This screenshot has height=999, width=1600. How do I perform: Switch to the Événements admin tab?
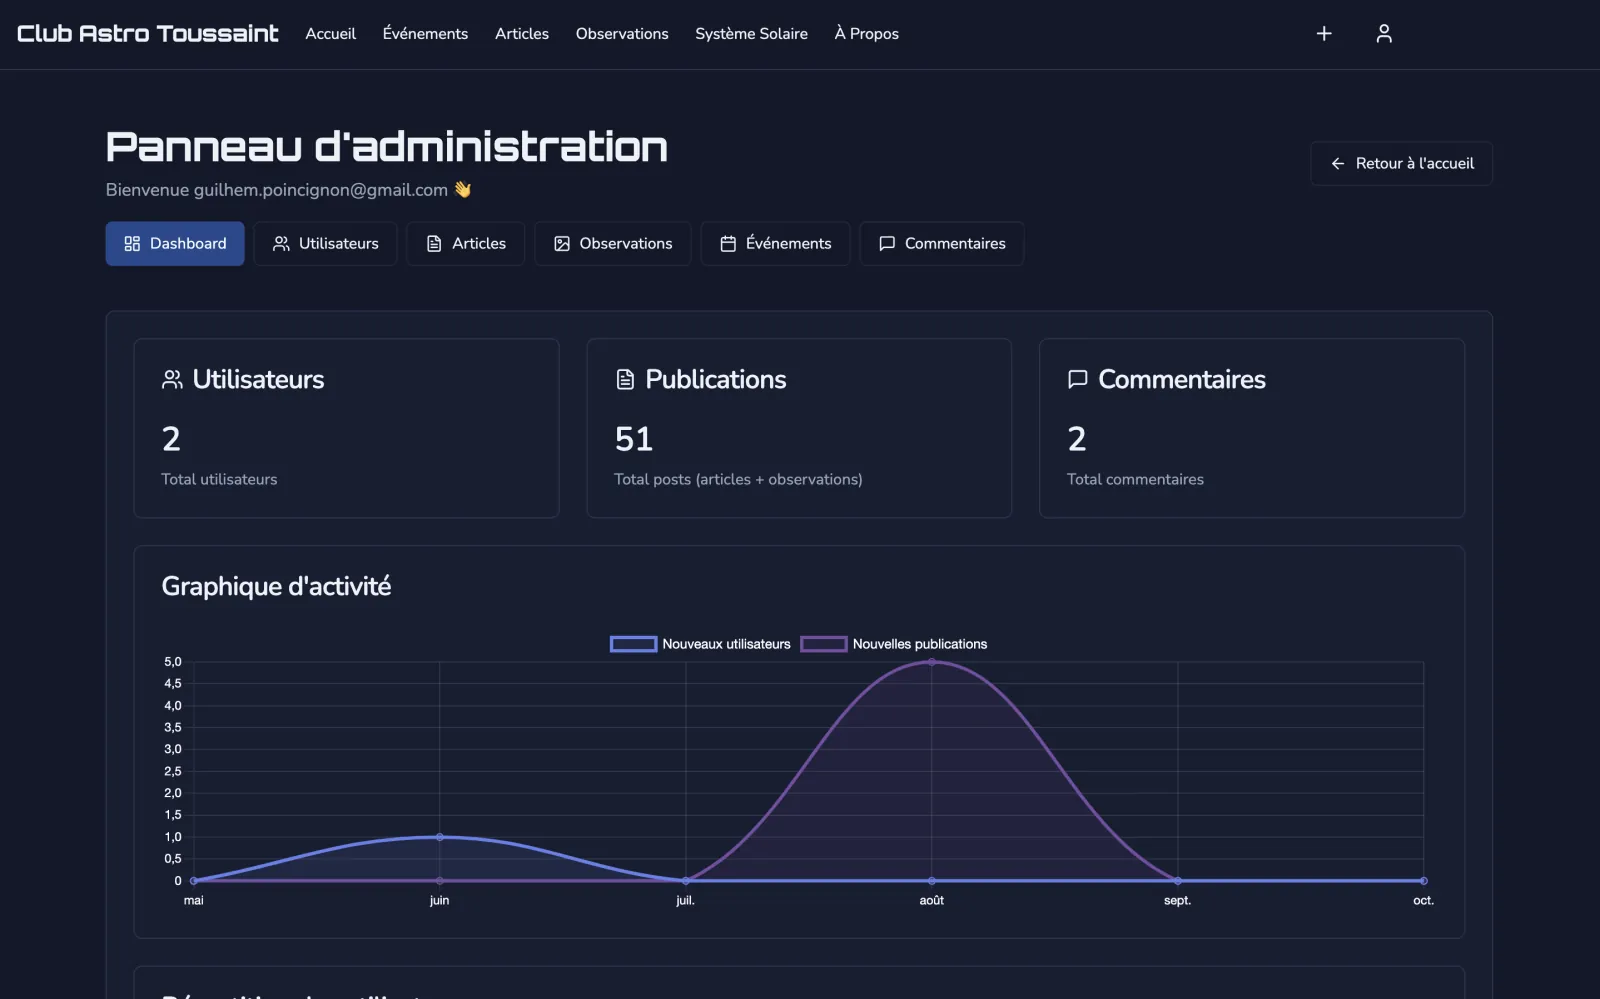point(775,244)
